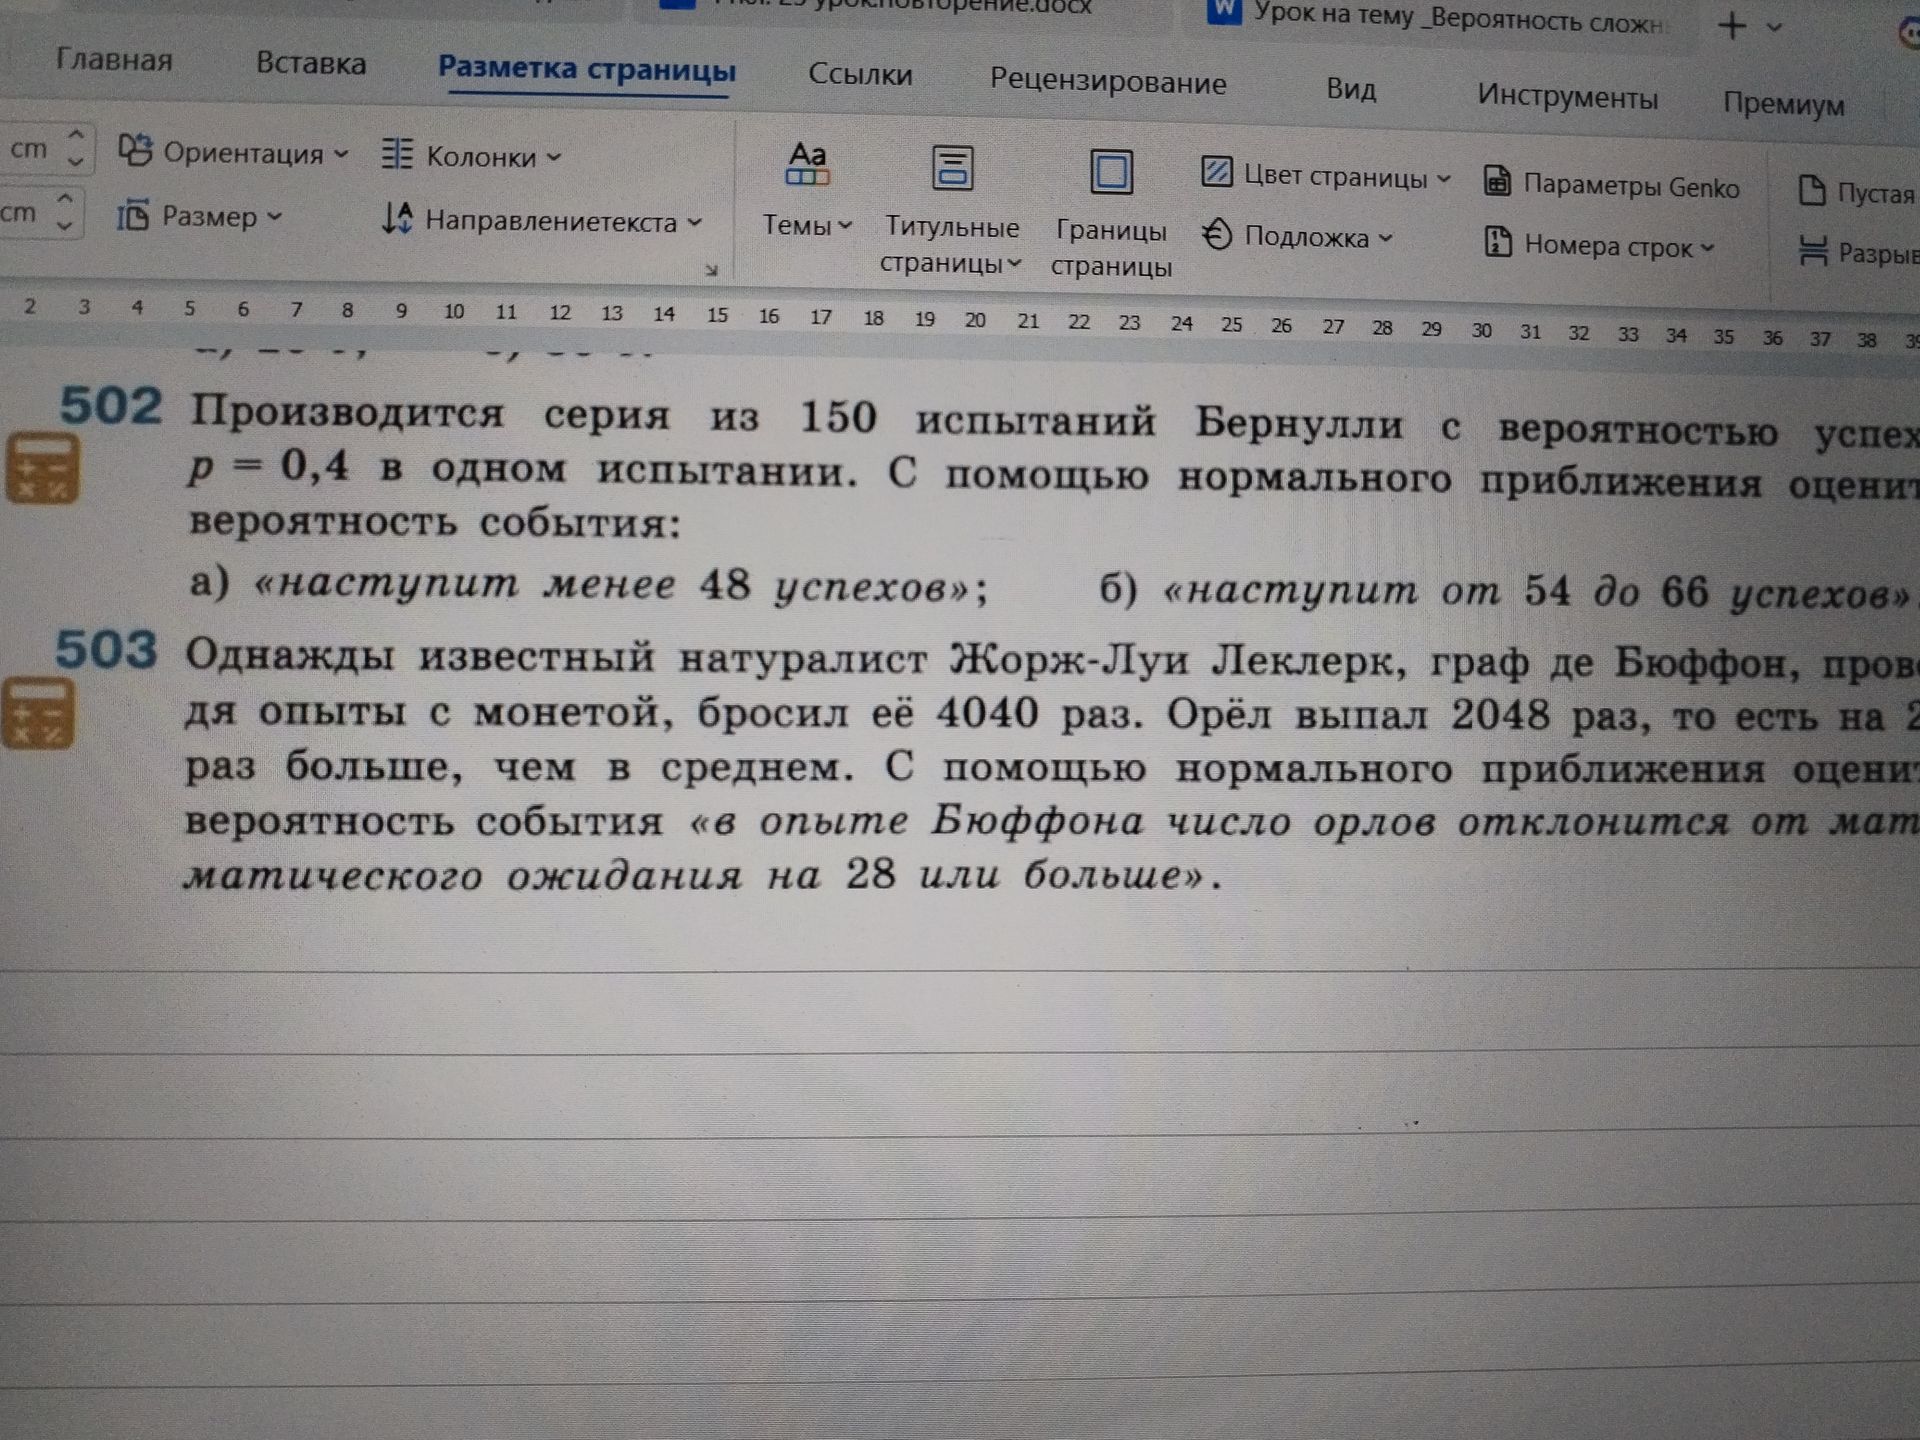Click the word 'Бернулли' in problem 502
The image size is (1920, 1440).
[x=1299, y=424]
